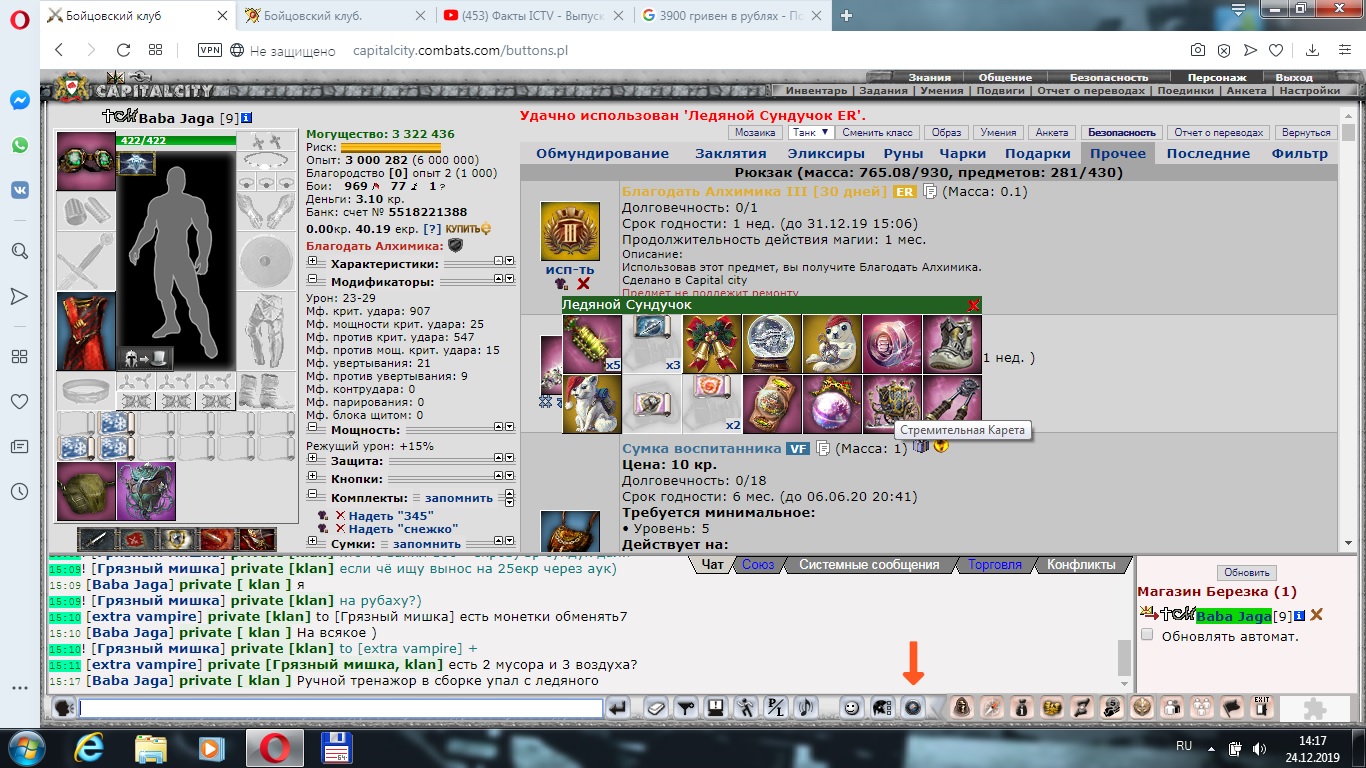Open the Обмундирование inventory tab
The height and width of the screenshot is (768, 1366).
point(602,153)
